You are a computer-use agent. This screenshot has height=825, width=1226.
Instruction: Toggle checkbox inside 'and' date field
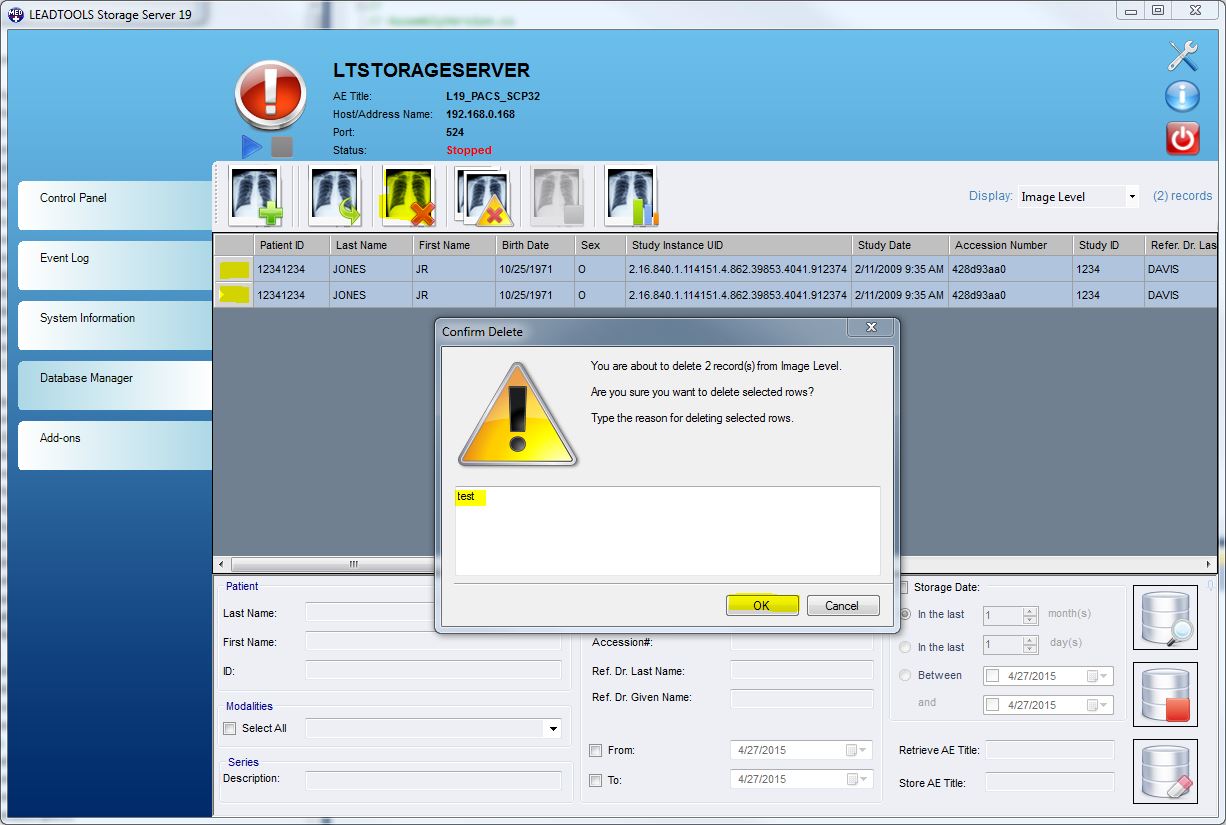[x=993, y=705]
